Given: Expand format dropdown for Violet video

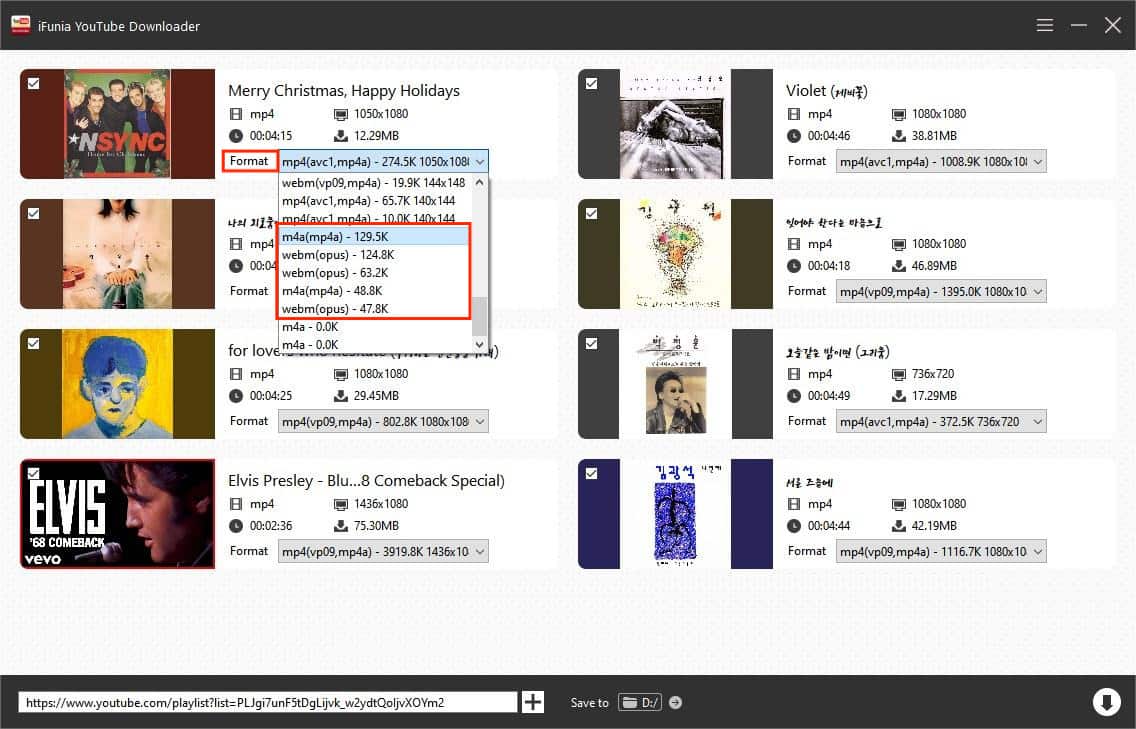Looking at the screenshot, I should [941, 161].
